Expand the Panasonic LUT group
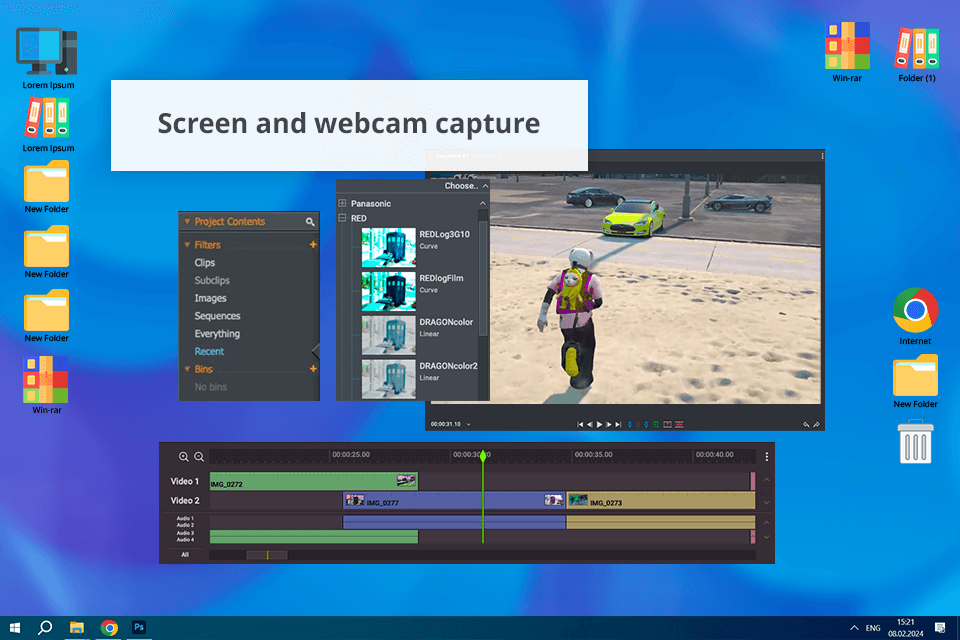 [342, 203]
